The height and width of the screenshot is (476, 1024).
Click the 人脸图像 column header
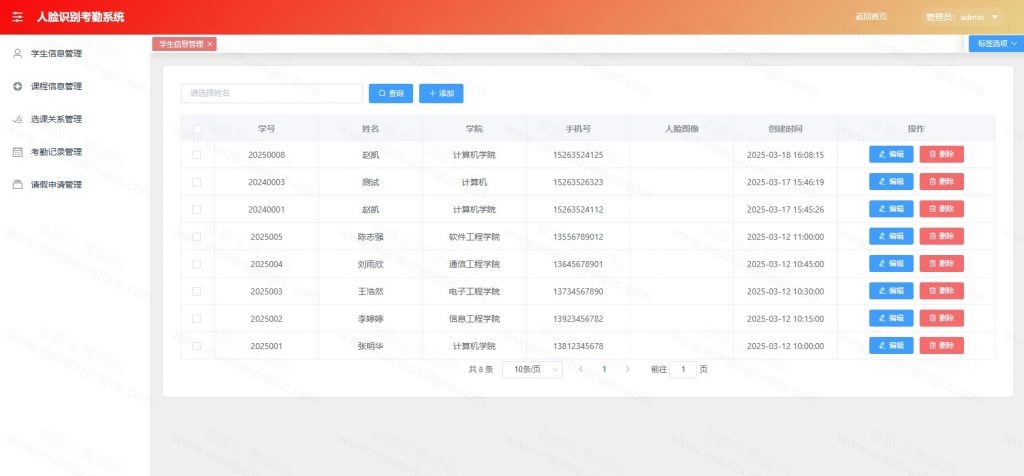coord(682,129)
